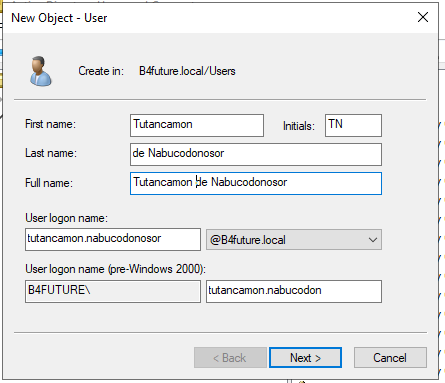Click the 'First name:' label

[x=50, y=124]
